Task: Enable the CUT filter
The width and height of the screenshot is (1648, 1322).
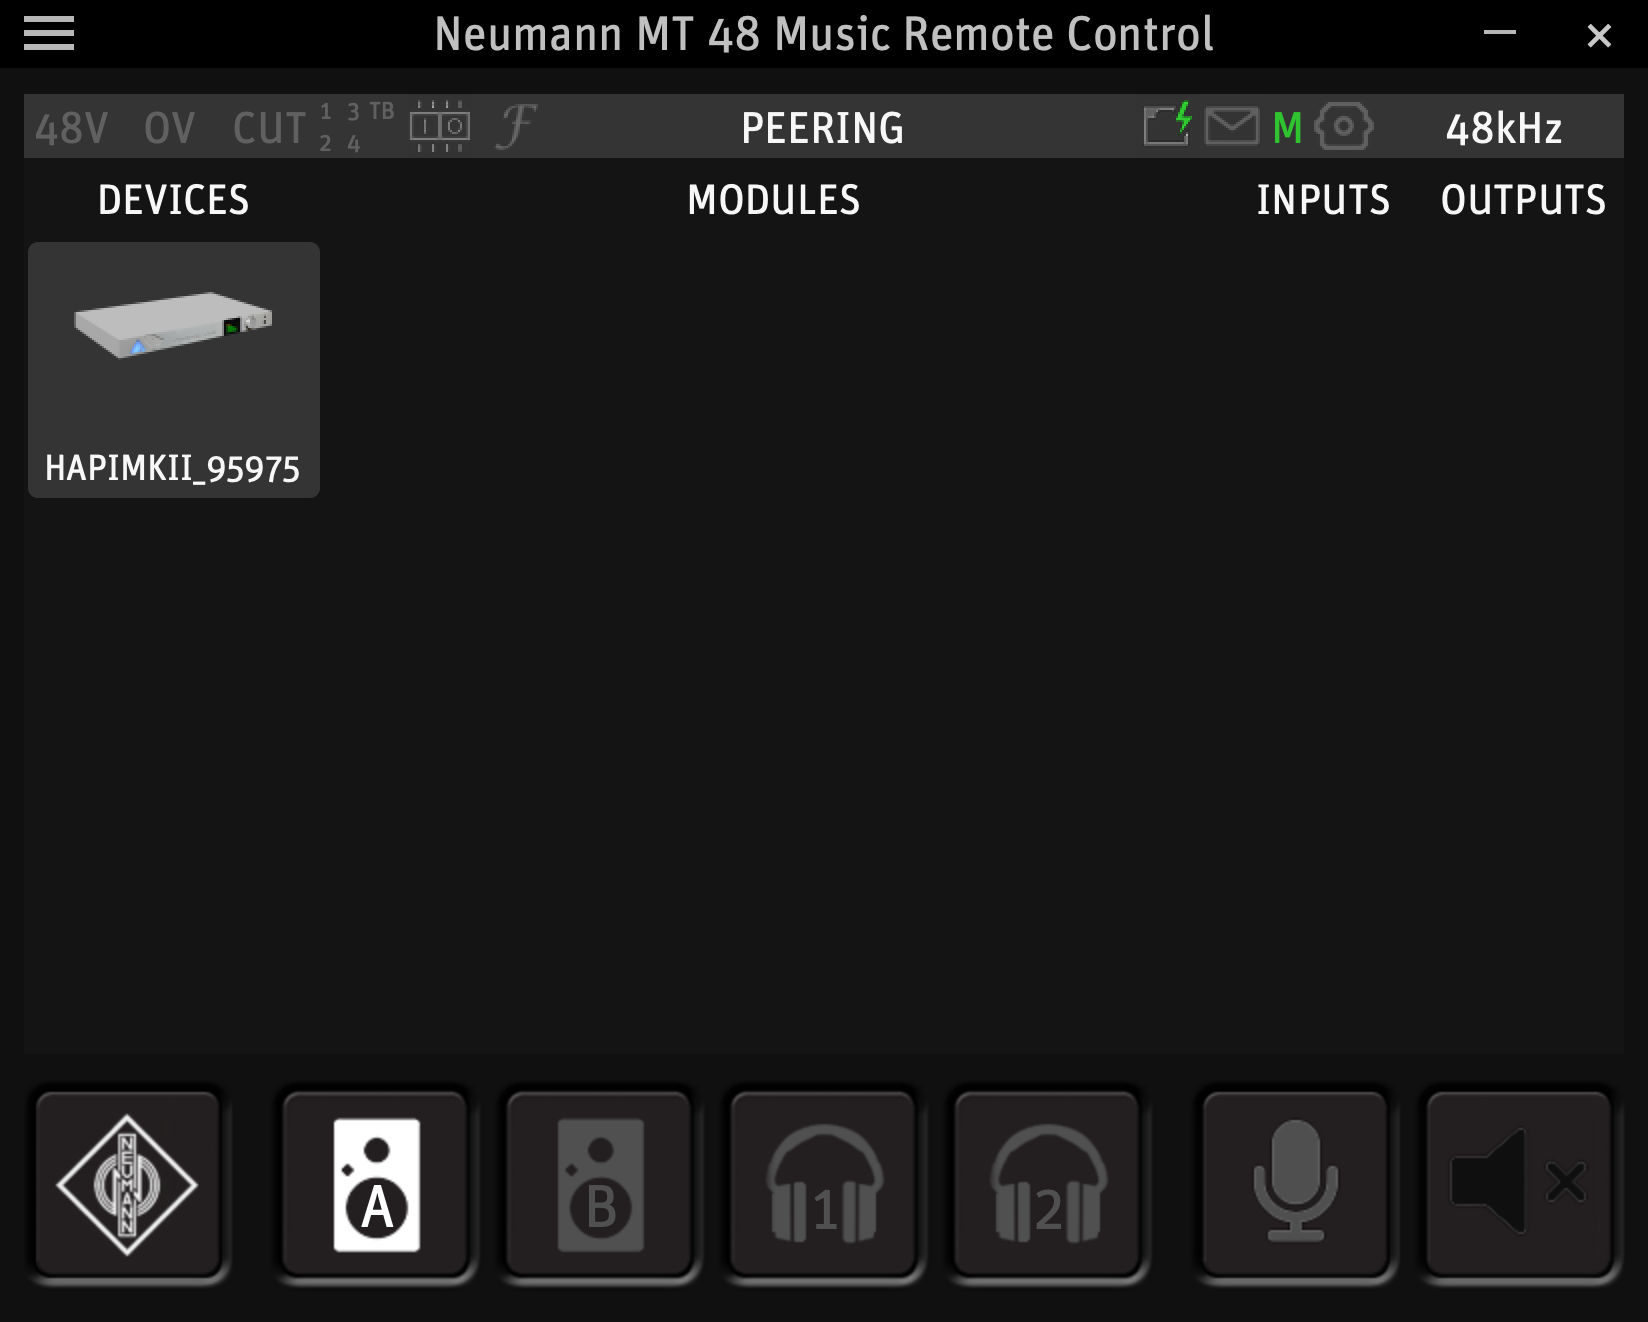Action: click(268, 127)
